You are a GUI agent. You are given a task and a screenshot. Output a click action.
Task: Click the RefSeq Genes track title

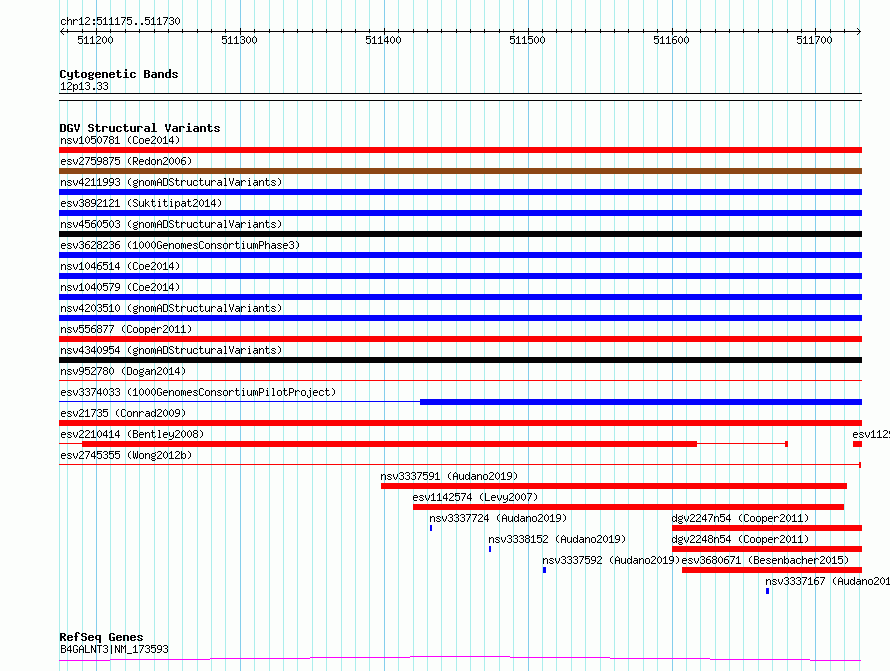coord(101,638)
